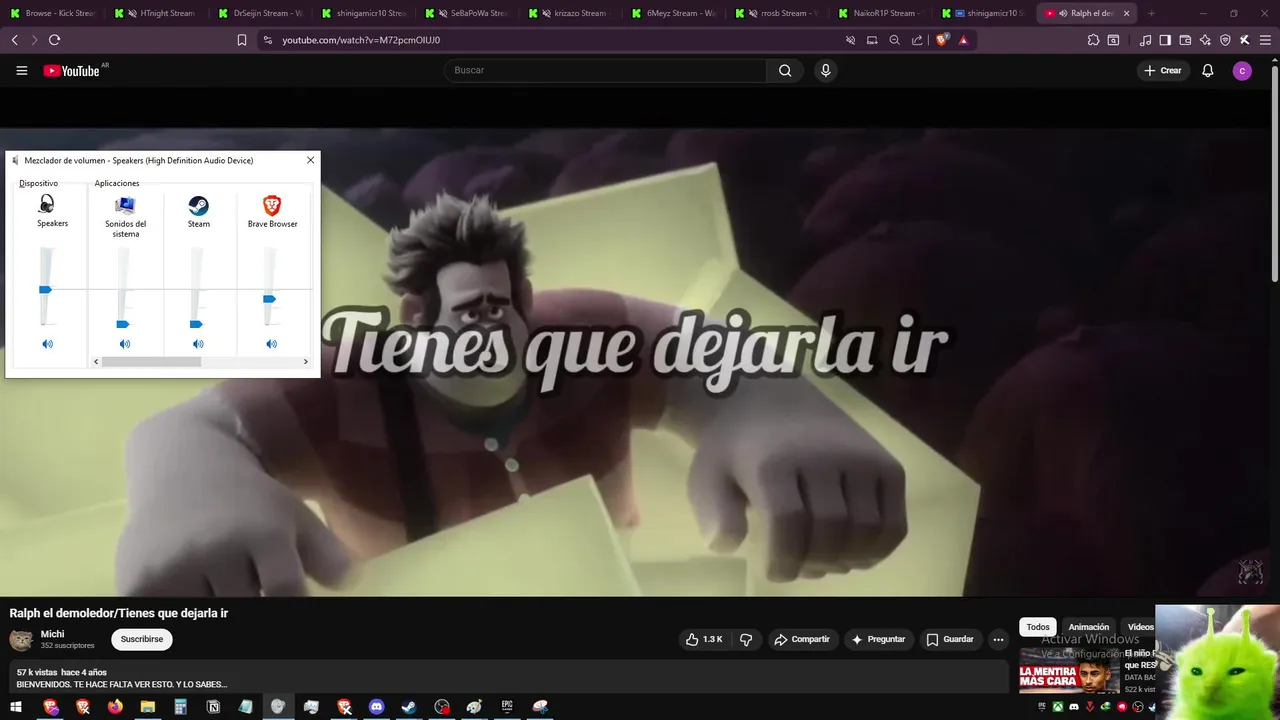Click the YouTube search magnifier button
1280x720 pixels.
pyautogui.click(x=785, y=70)
